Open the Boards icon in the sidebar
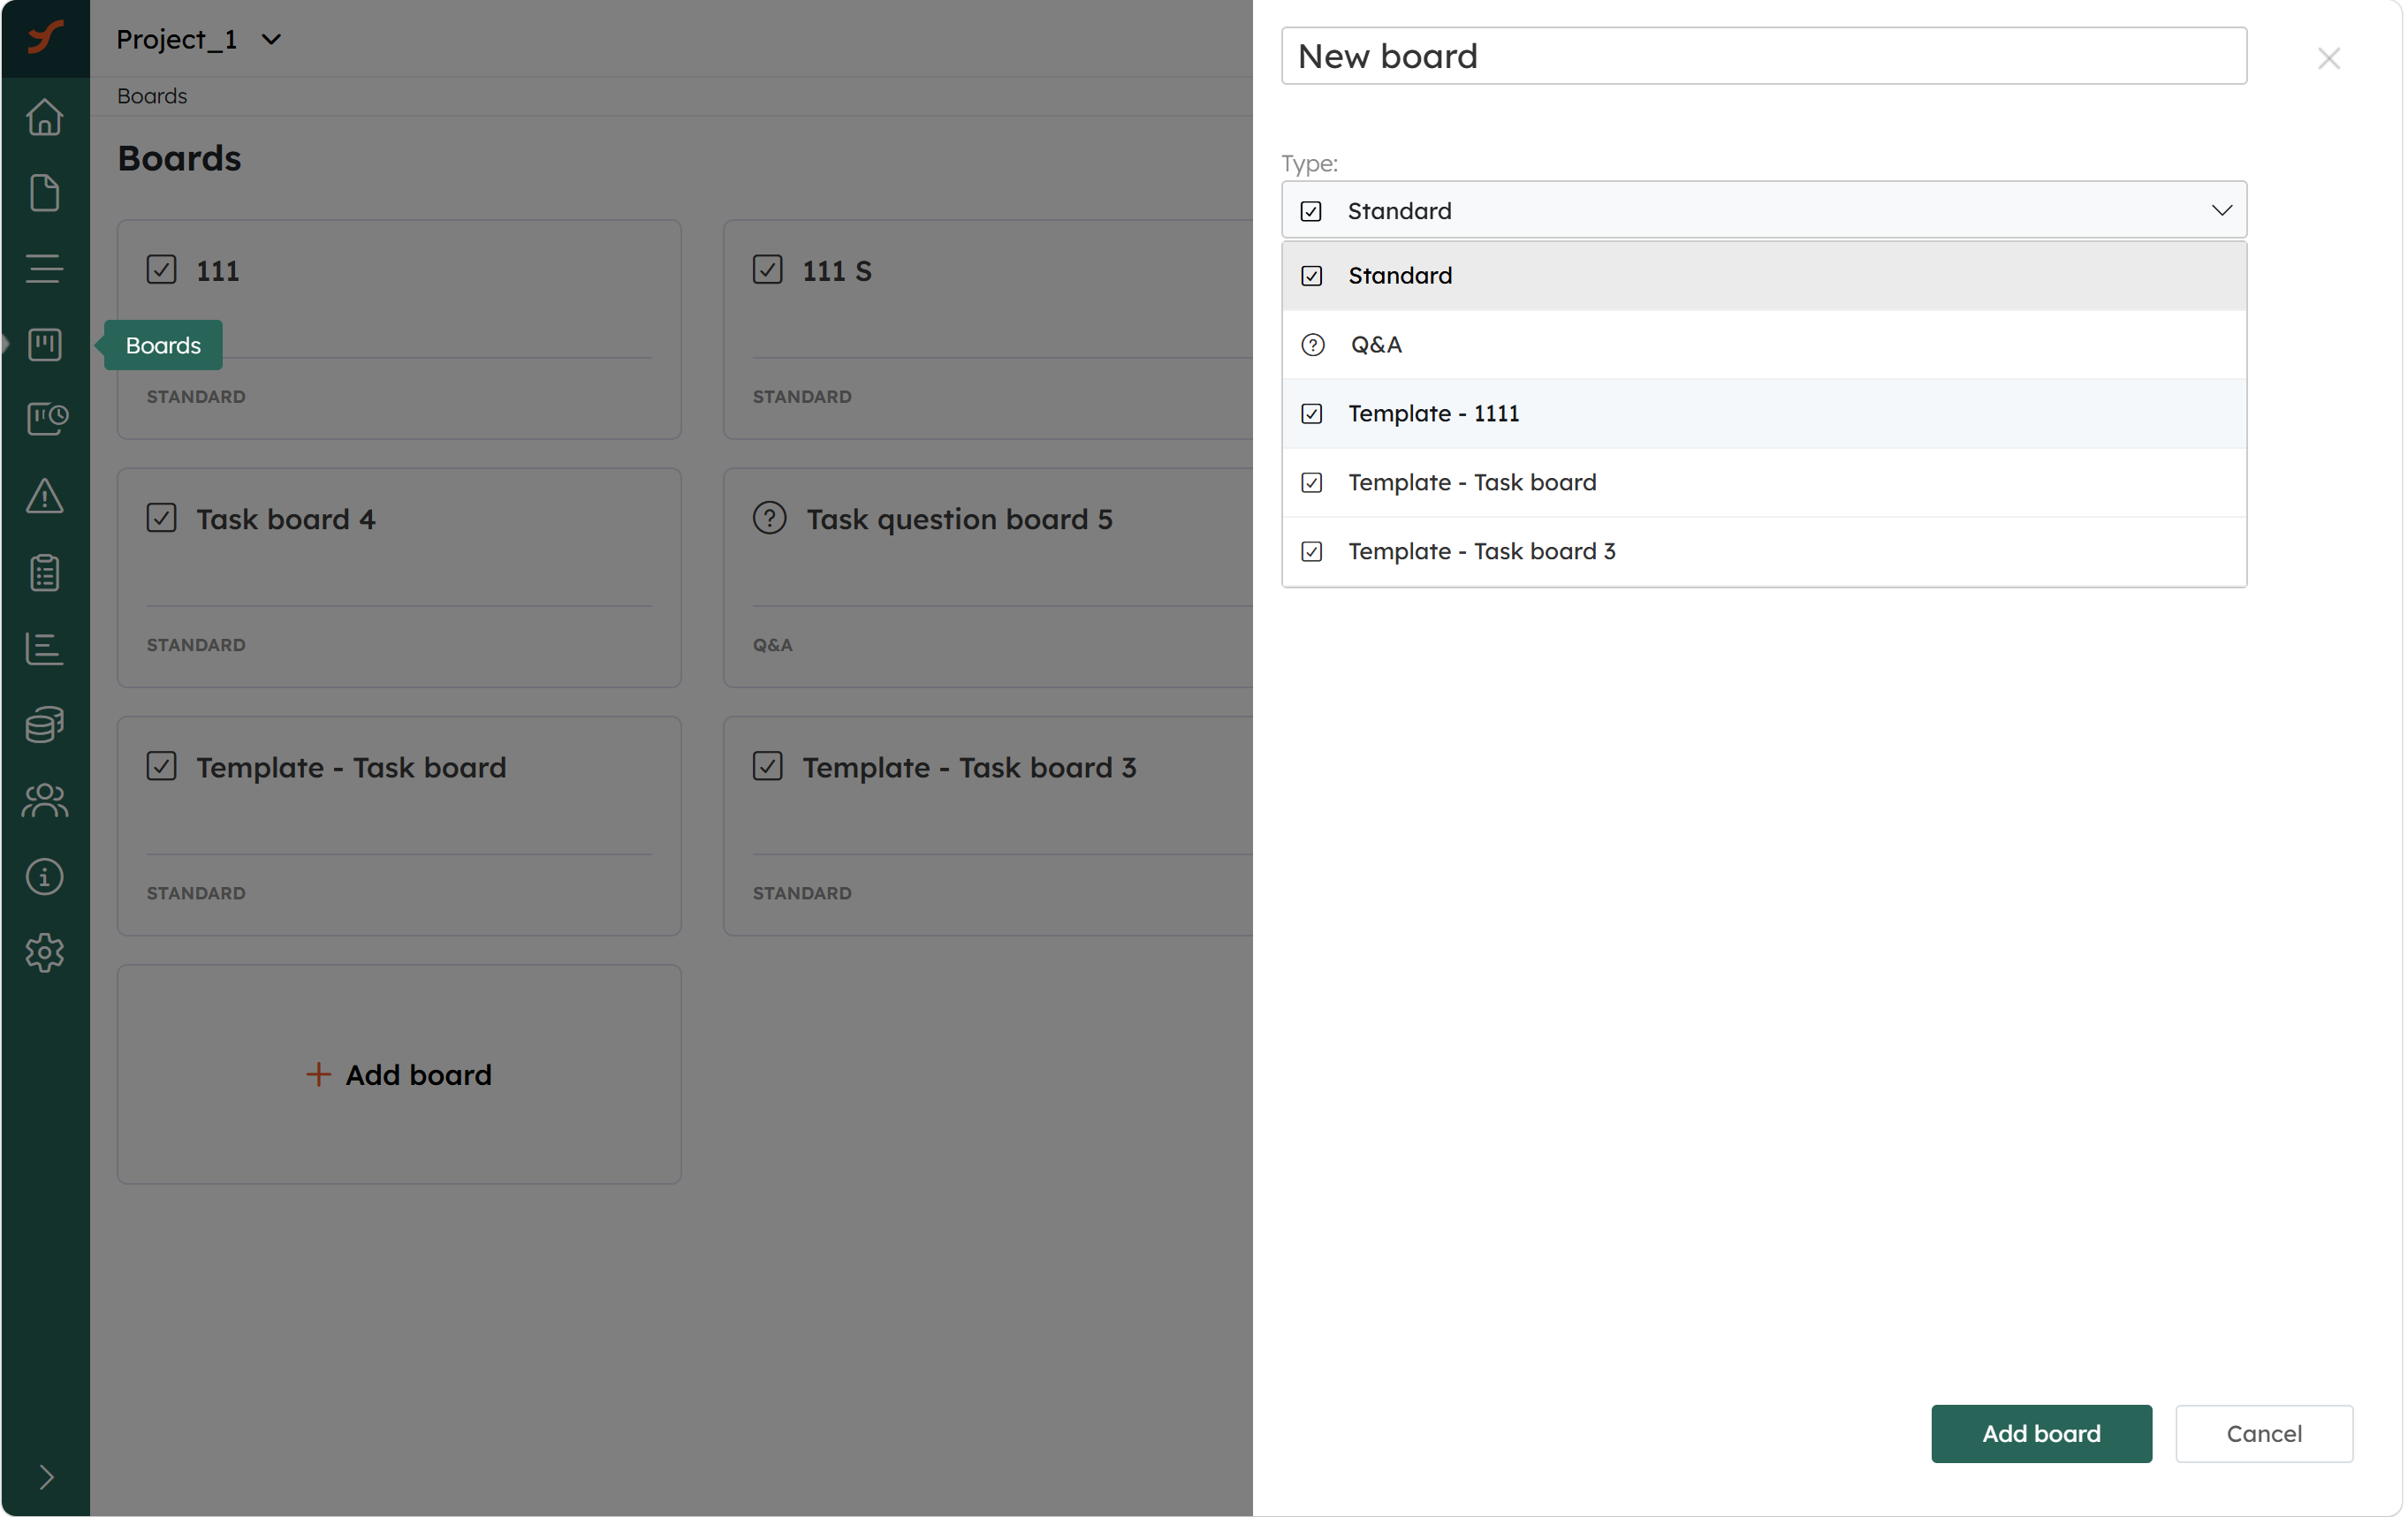Image resolution: width=2408 pixels, height=1517 pixels. tap(45, 345)
